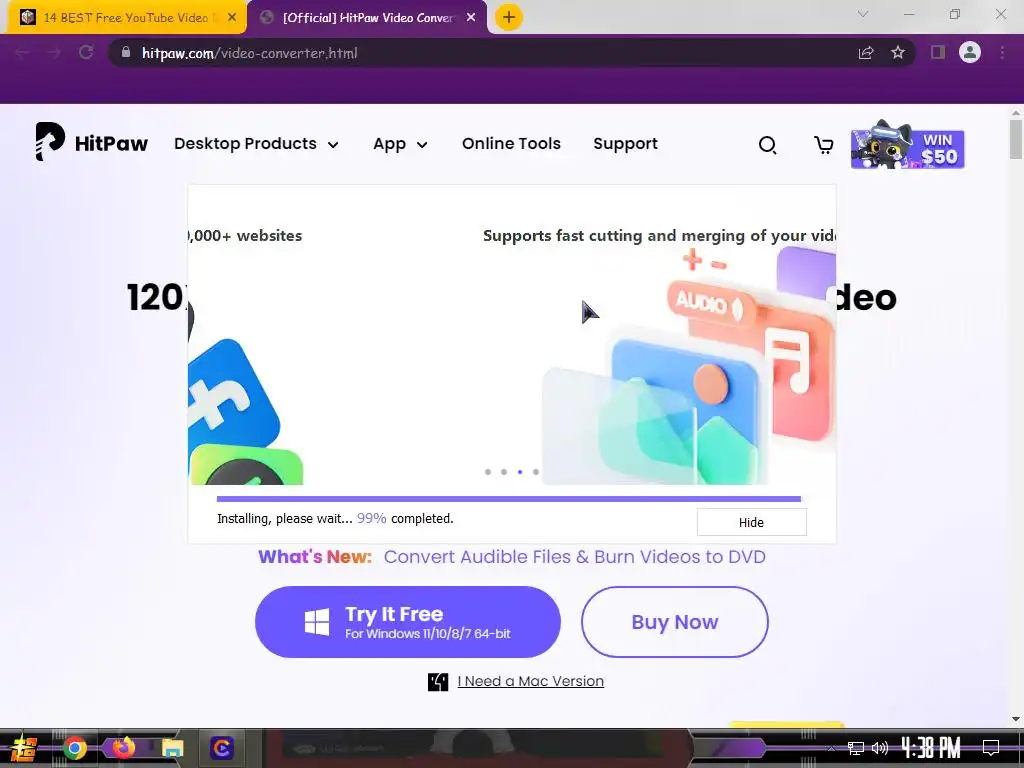Open the shopping cart icon
The height and width of the screenshot is (768, 1024).
pyautogui.click(x=824, y=144)
